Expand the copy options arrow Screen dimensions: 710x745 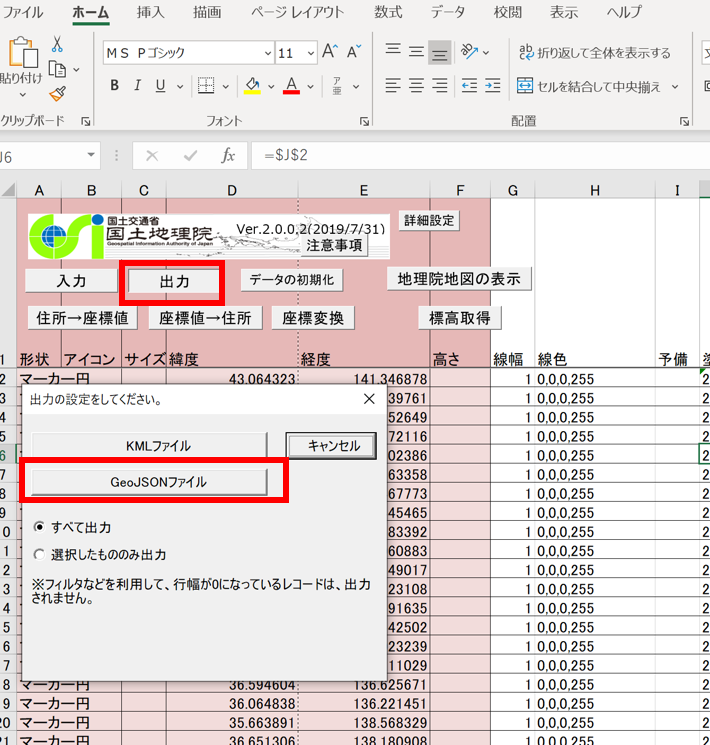point(76,70)
